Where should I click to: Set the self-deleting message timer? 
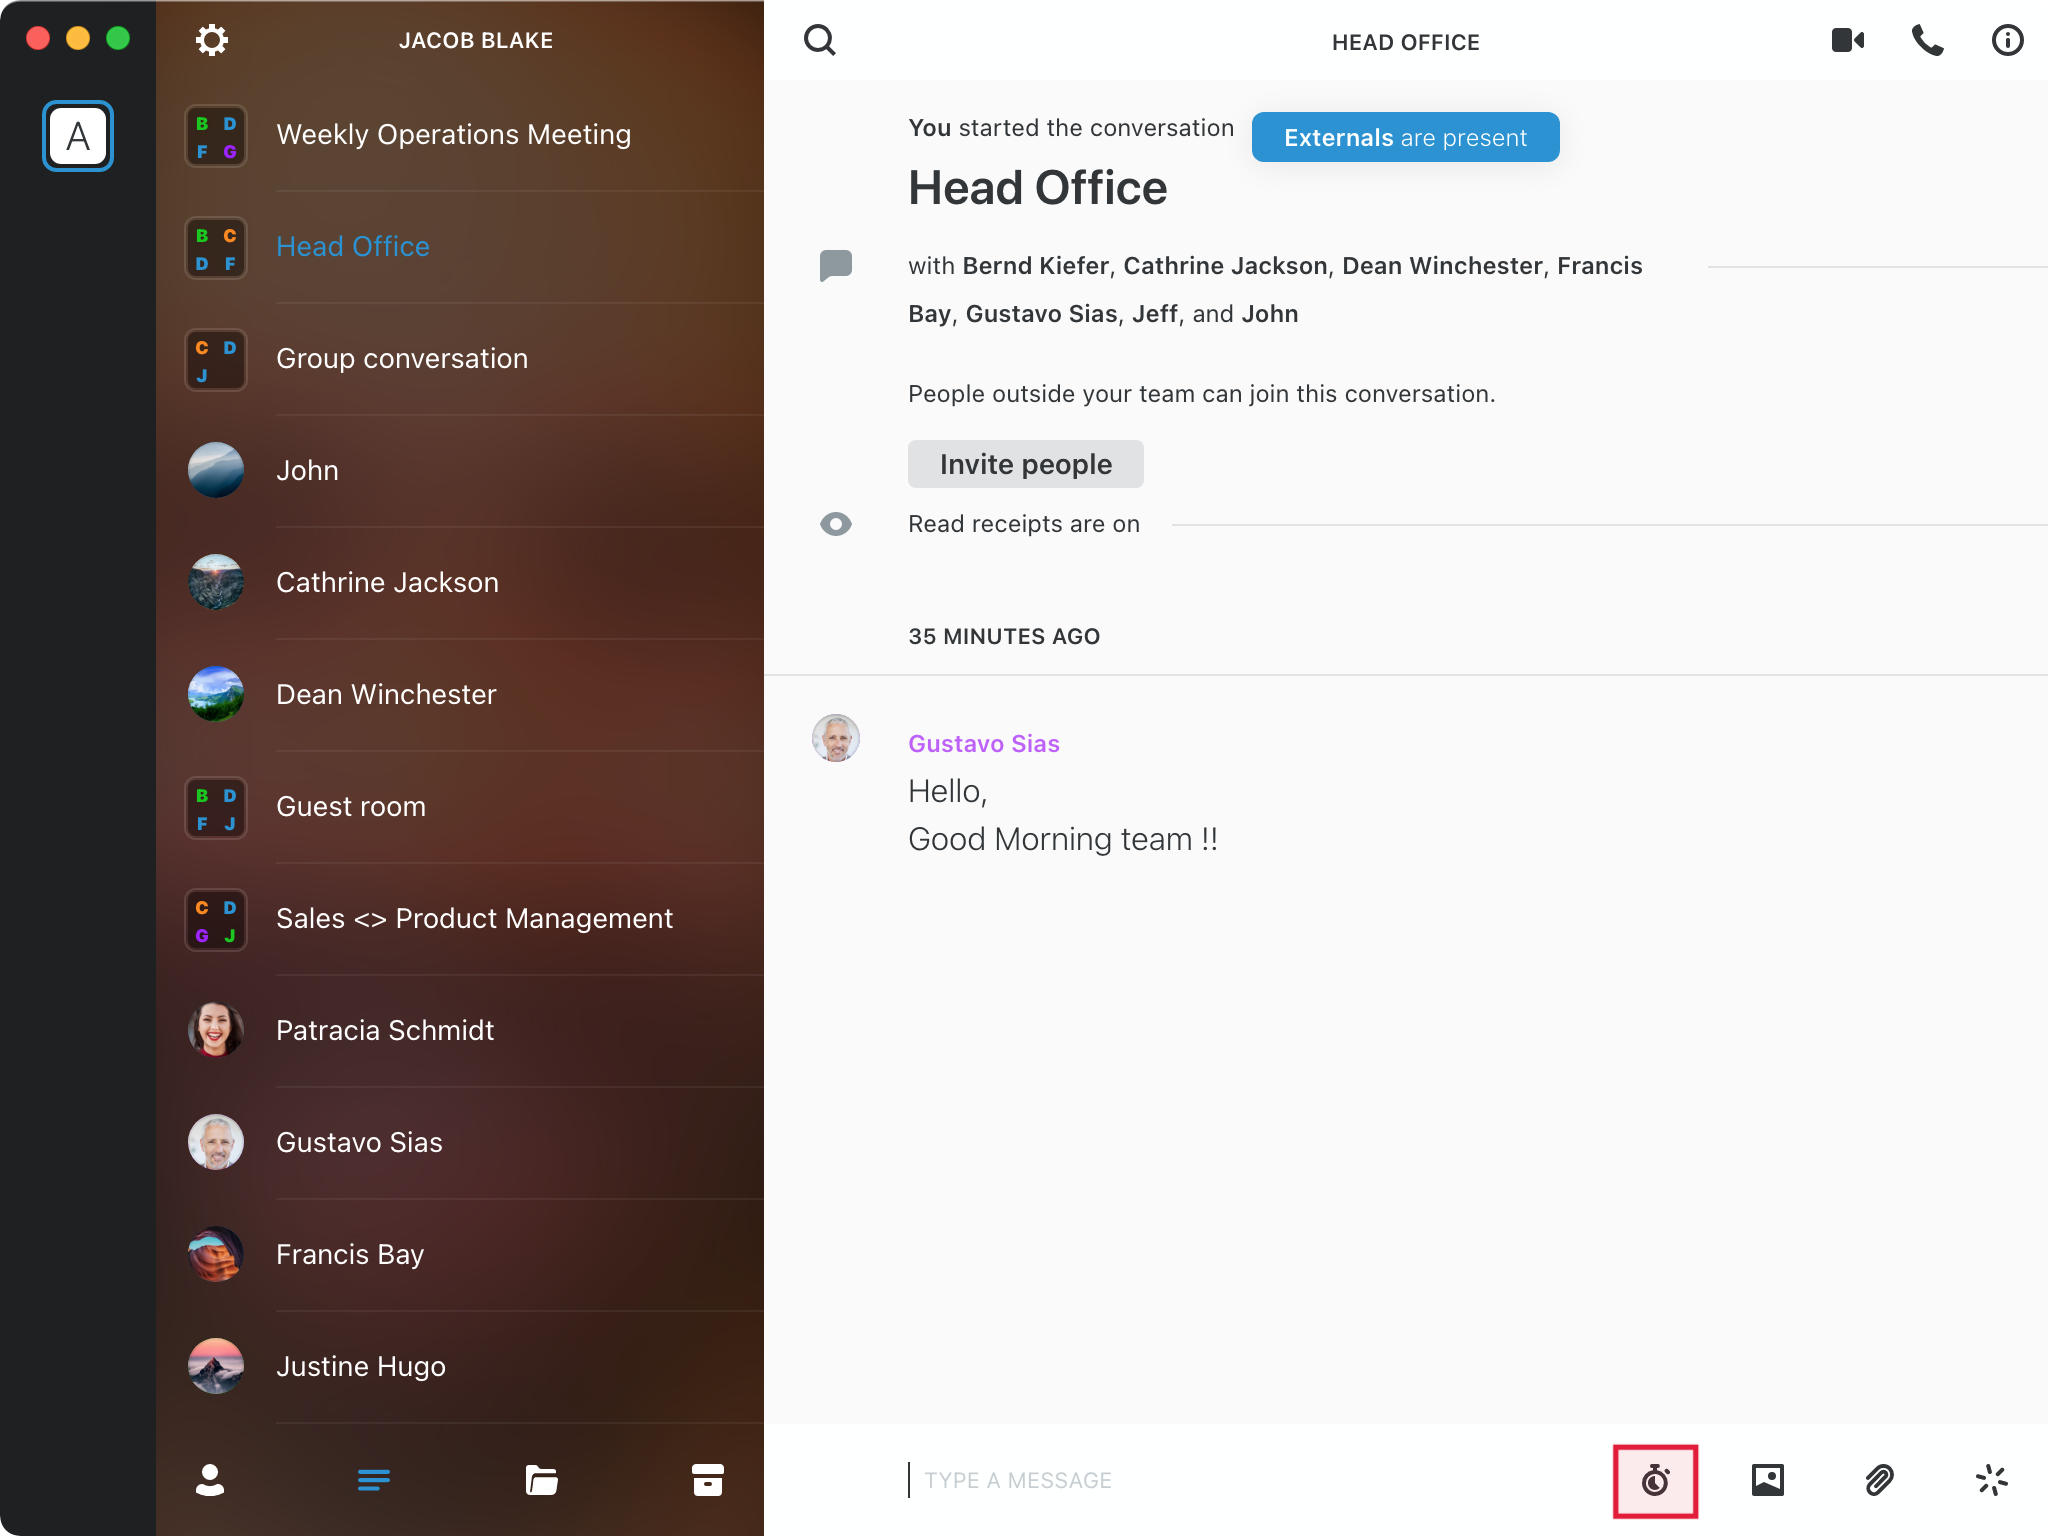point(1656,1480)
